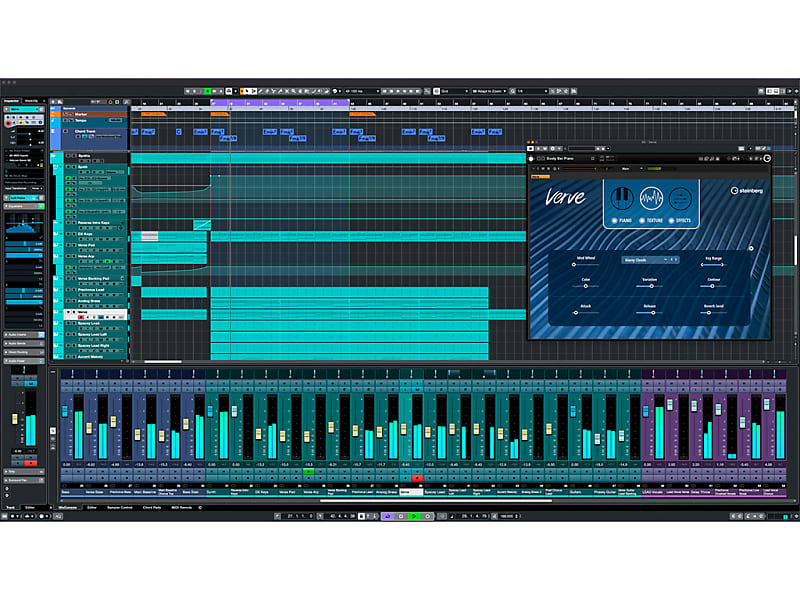Image resolution: width=800 pixels, height=600 pixels.
Task: Click the record enable button in Inspector
Action: pos(8,123)
